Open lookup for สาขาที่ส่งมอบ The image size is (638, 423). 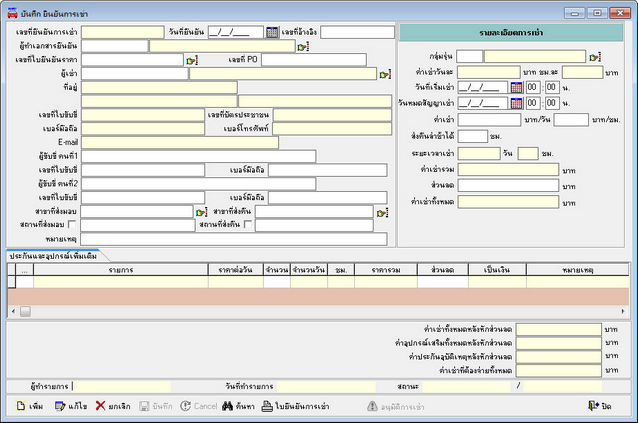click(201, 212)
